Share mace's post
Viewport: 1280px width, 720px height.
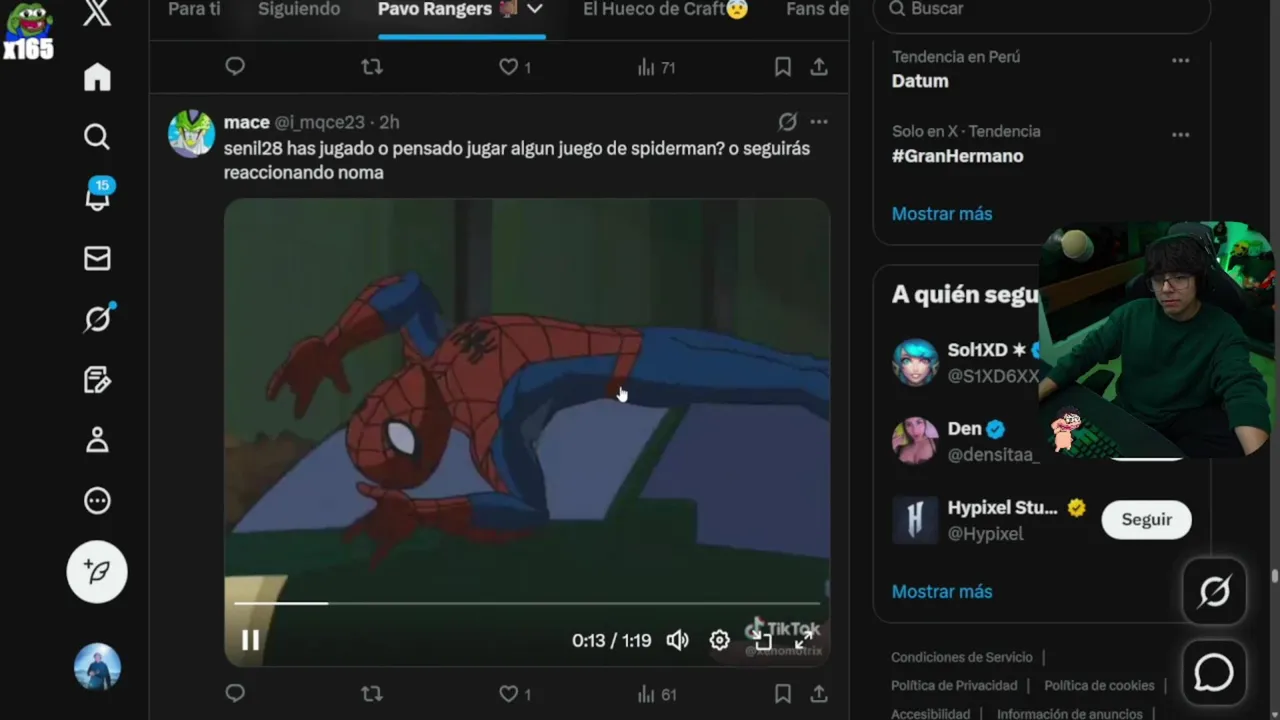pos(819,693)
